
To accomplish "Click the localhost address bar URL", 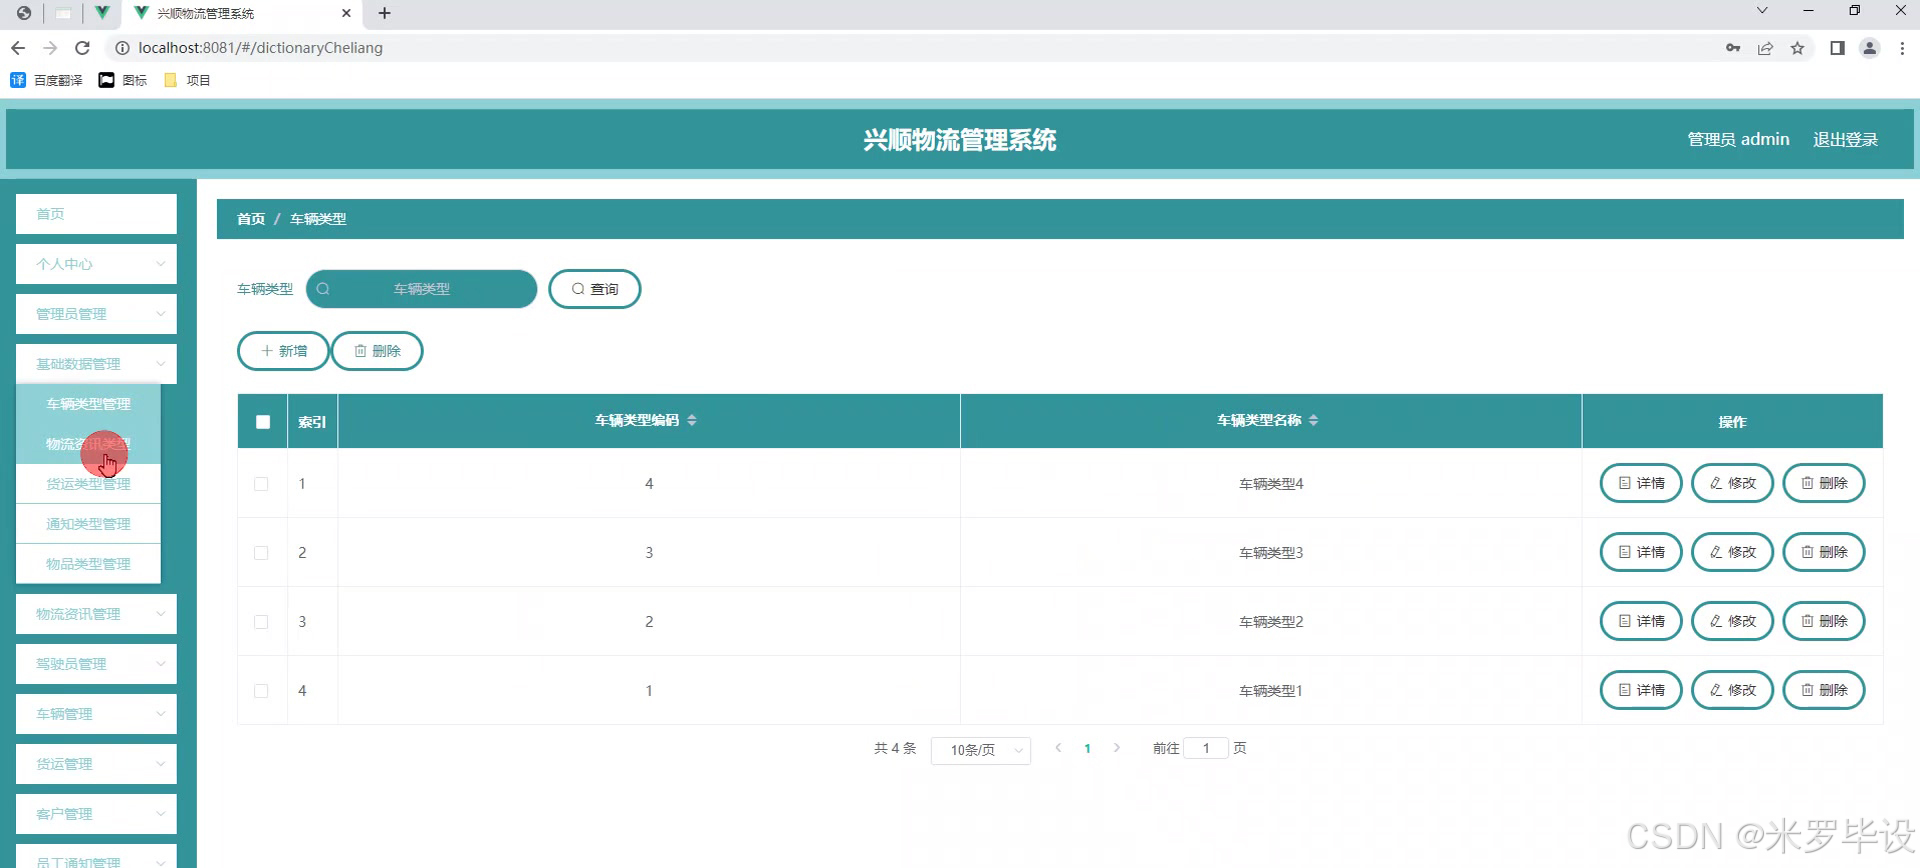I will 260,48.
